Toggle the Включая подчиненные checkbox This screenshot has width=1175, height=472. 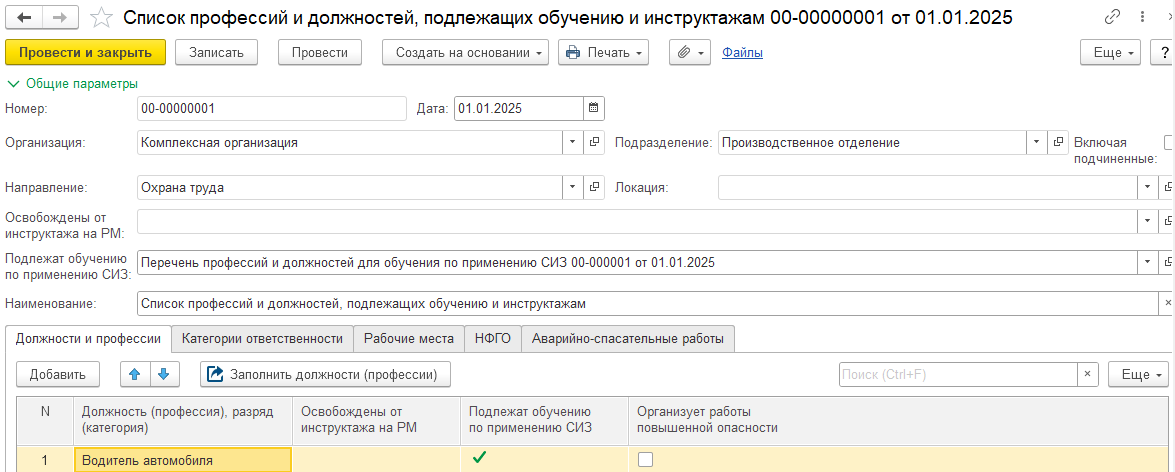tap(1169, 142)
